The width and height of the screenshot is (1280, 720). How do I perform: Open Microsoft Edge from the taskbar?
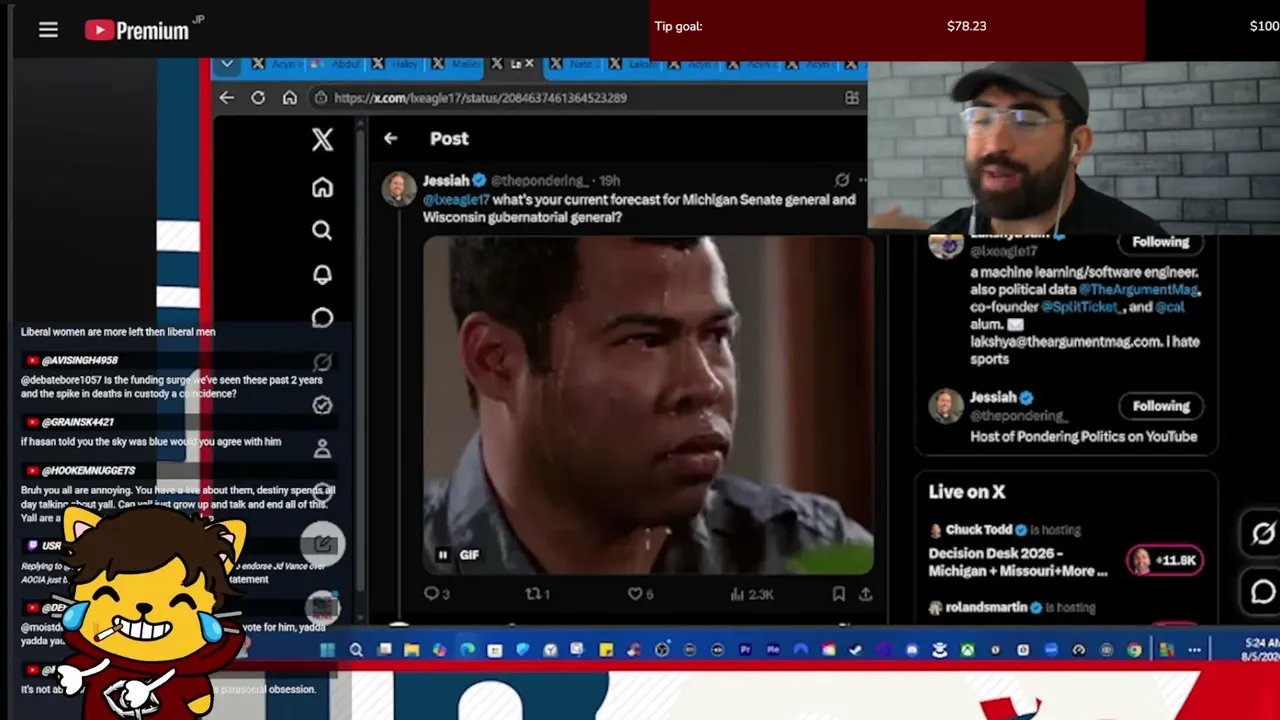point(467,650)
